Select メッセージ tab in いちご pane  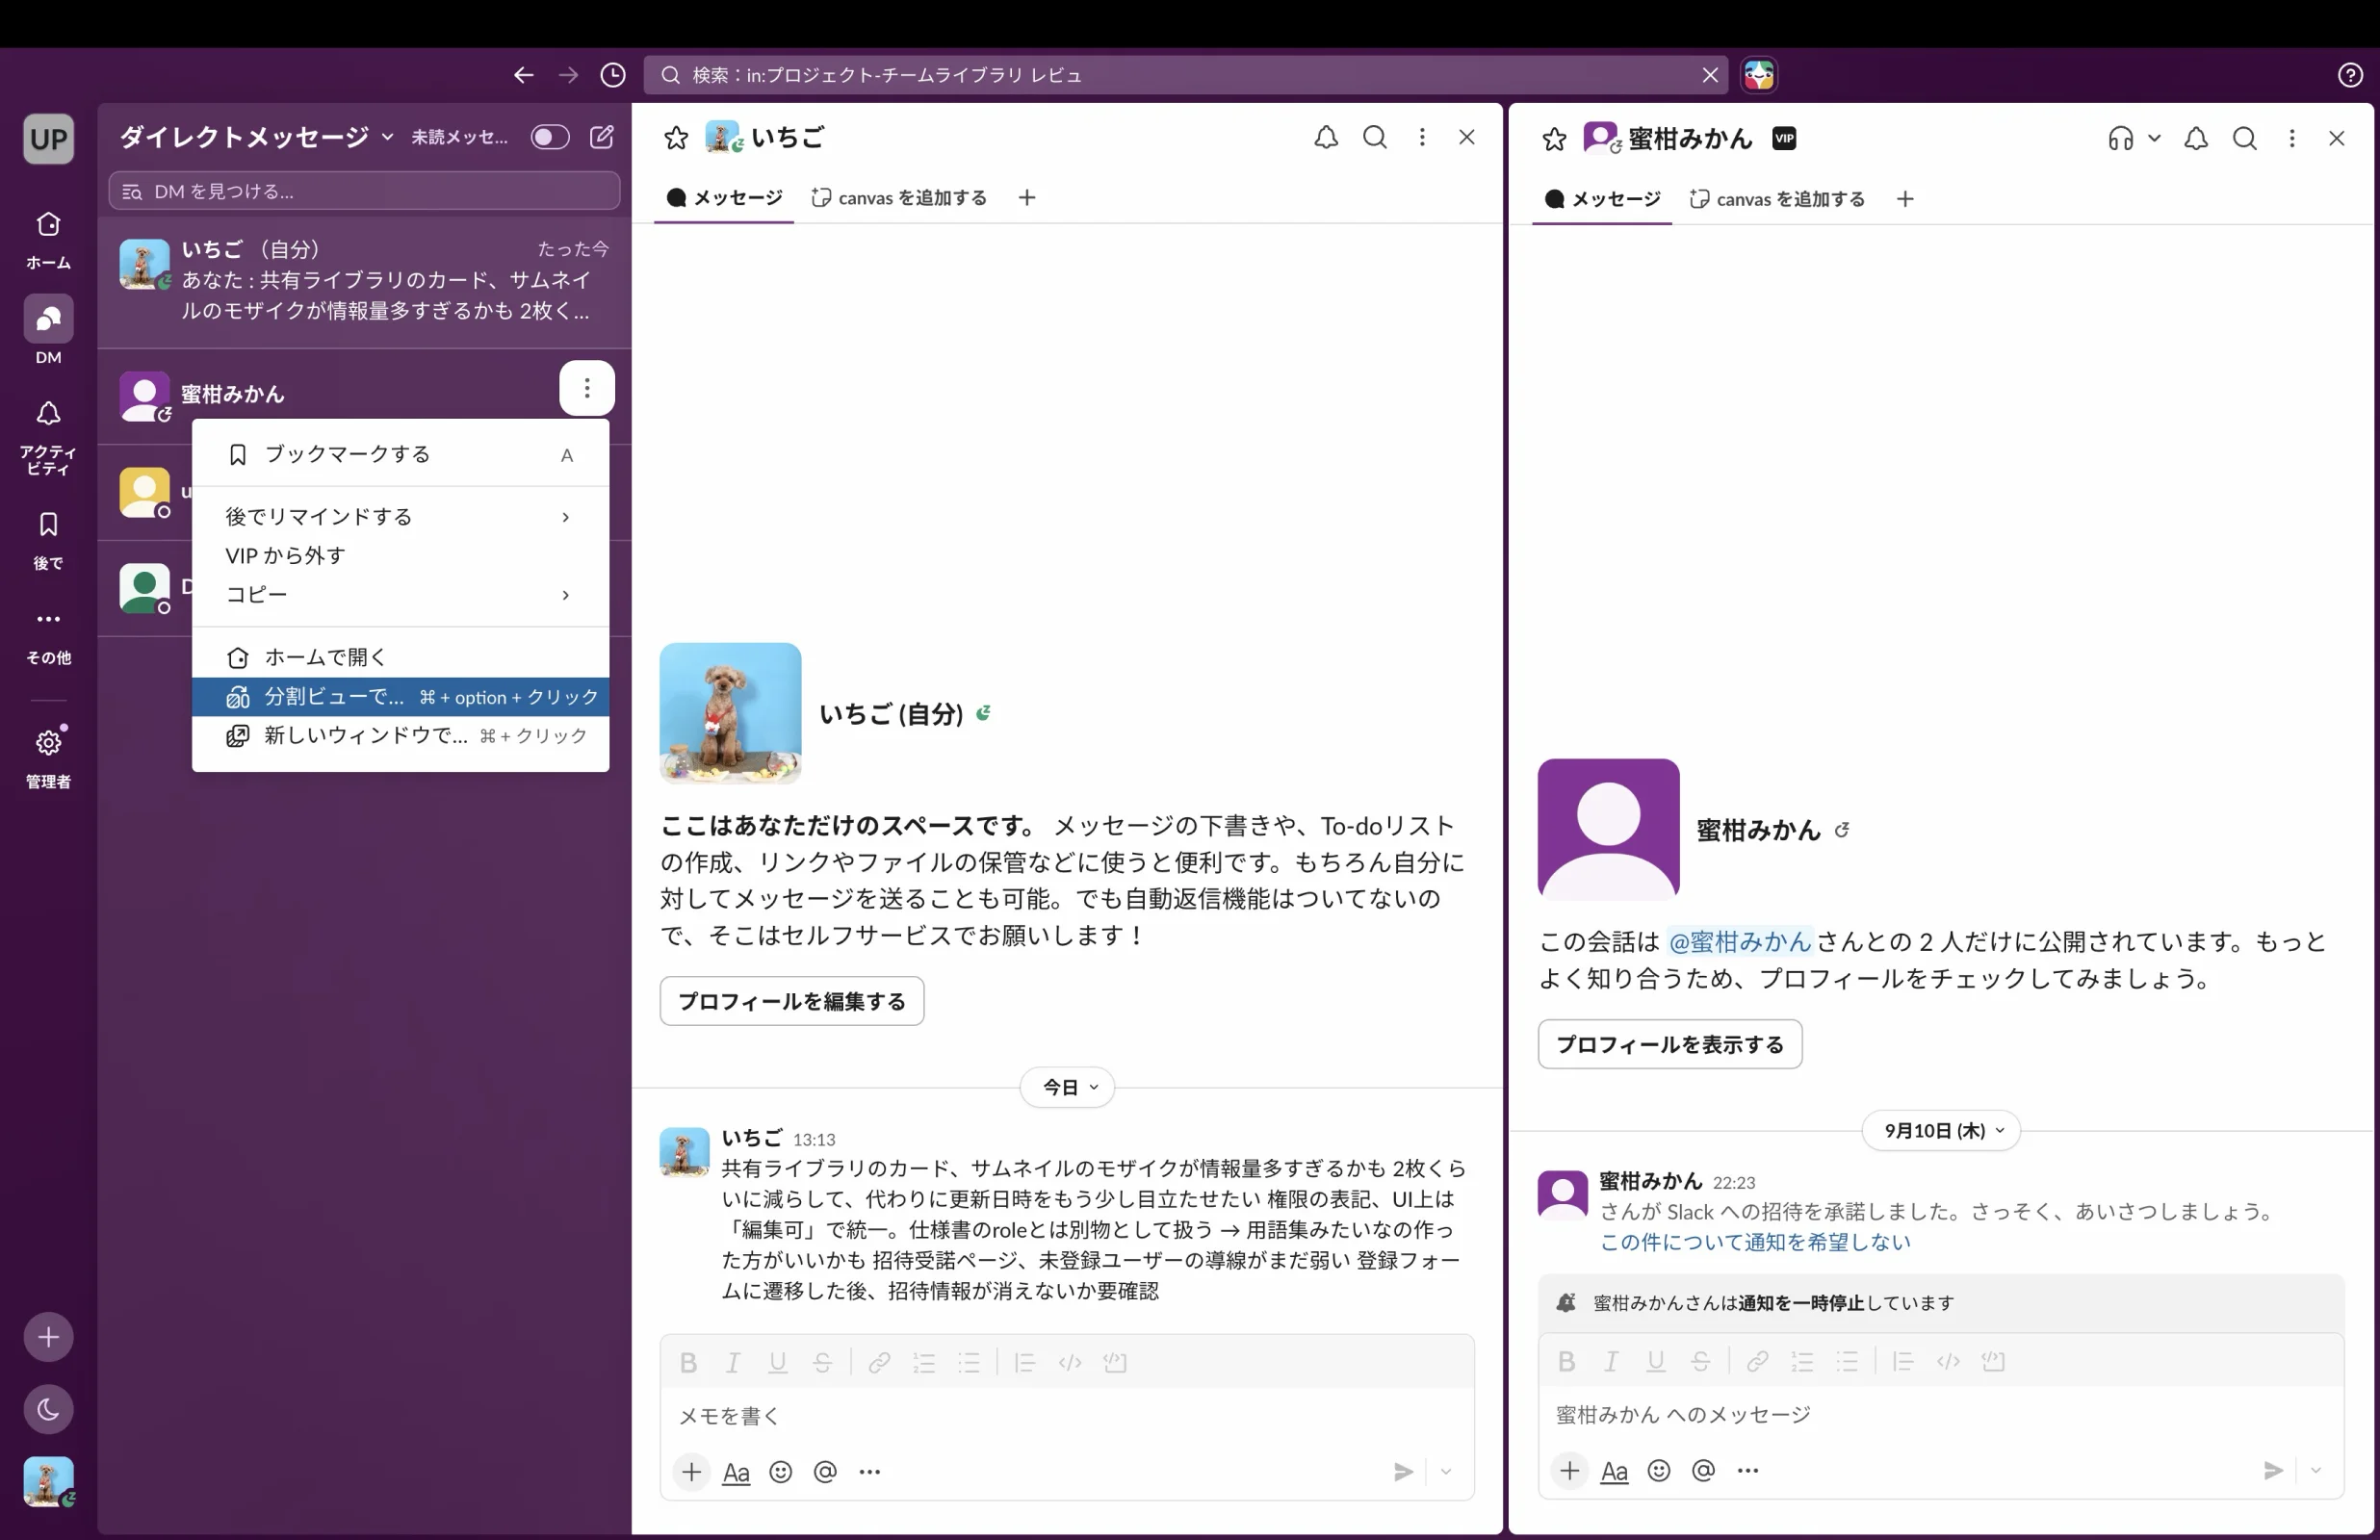click(724, 198)
